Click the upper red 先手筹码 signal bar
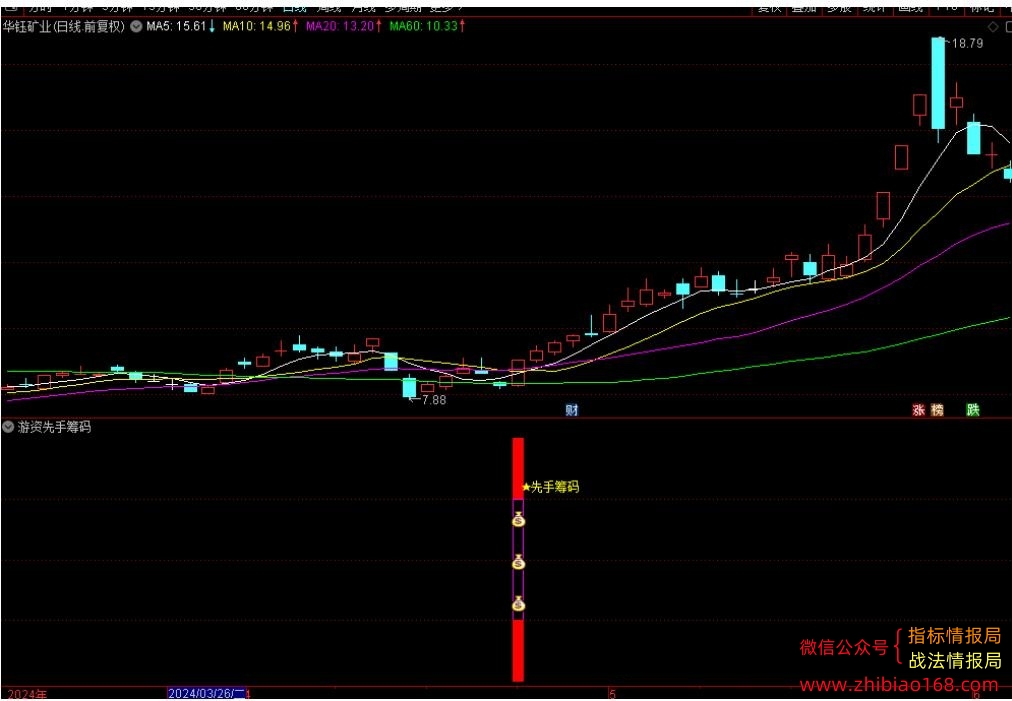 [x=518, y=468]
